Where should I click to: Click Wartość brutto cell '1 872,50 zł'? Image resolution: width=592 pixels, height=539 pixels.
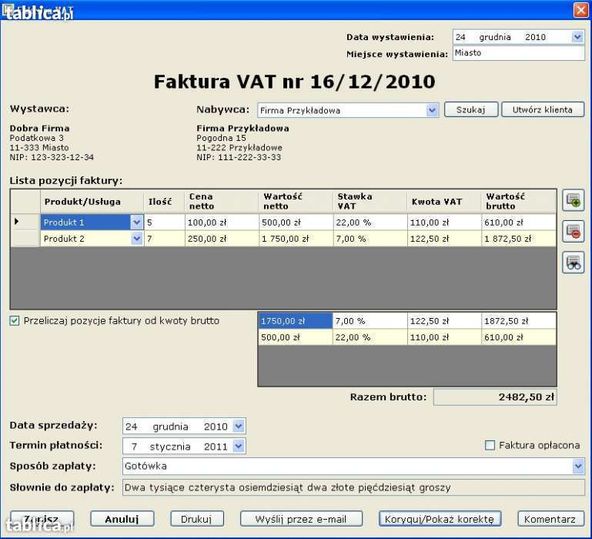(x=519, y=239)
